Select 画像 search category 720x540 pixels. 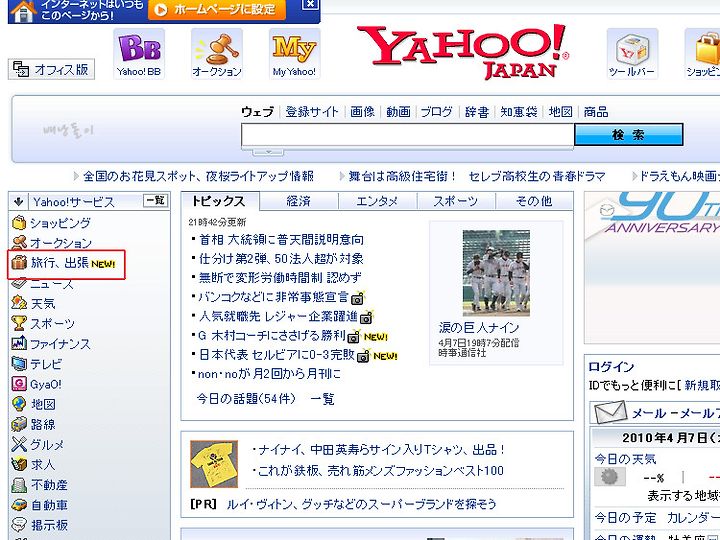pos(362,112)
